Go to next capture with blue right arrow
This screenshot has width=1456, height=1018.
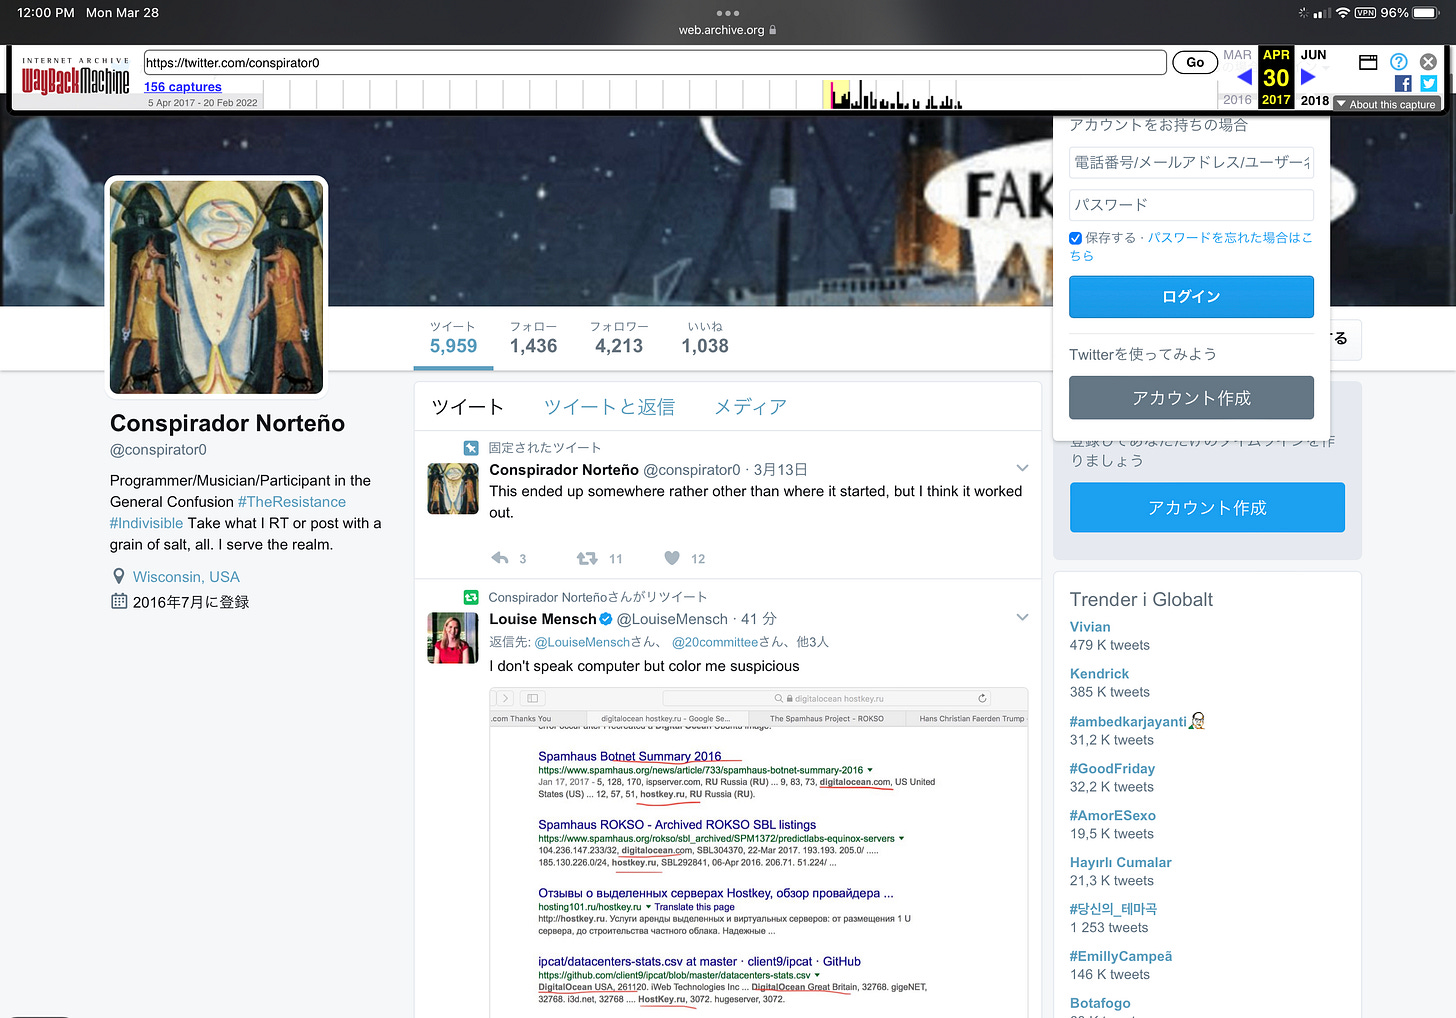[x=1307, y=77]
